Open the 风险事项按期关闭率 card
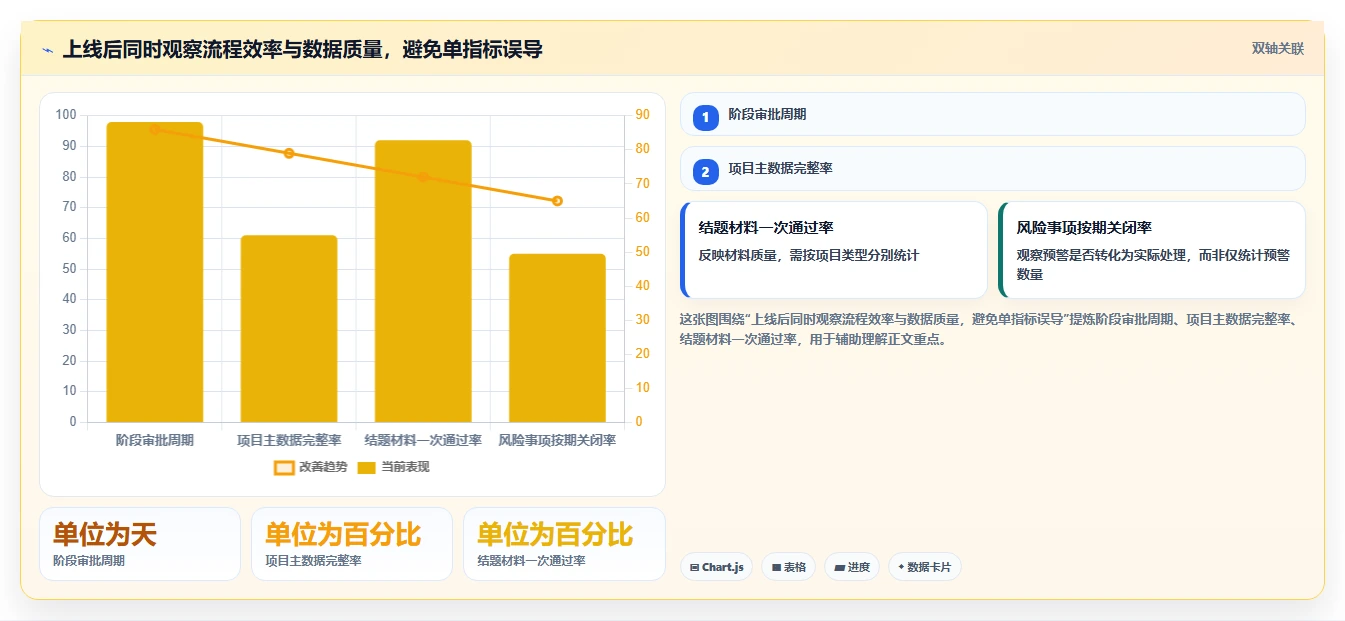This screenshot has height=621, width=1345. pyautogui.click(x=1152, y=250)
